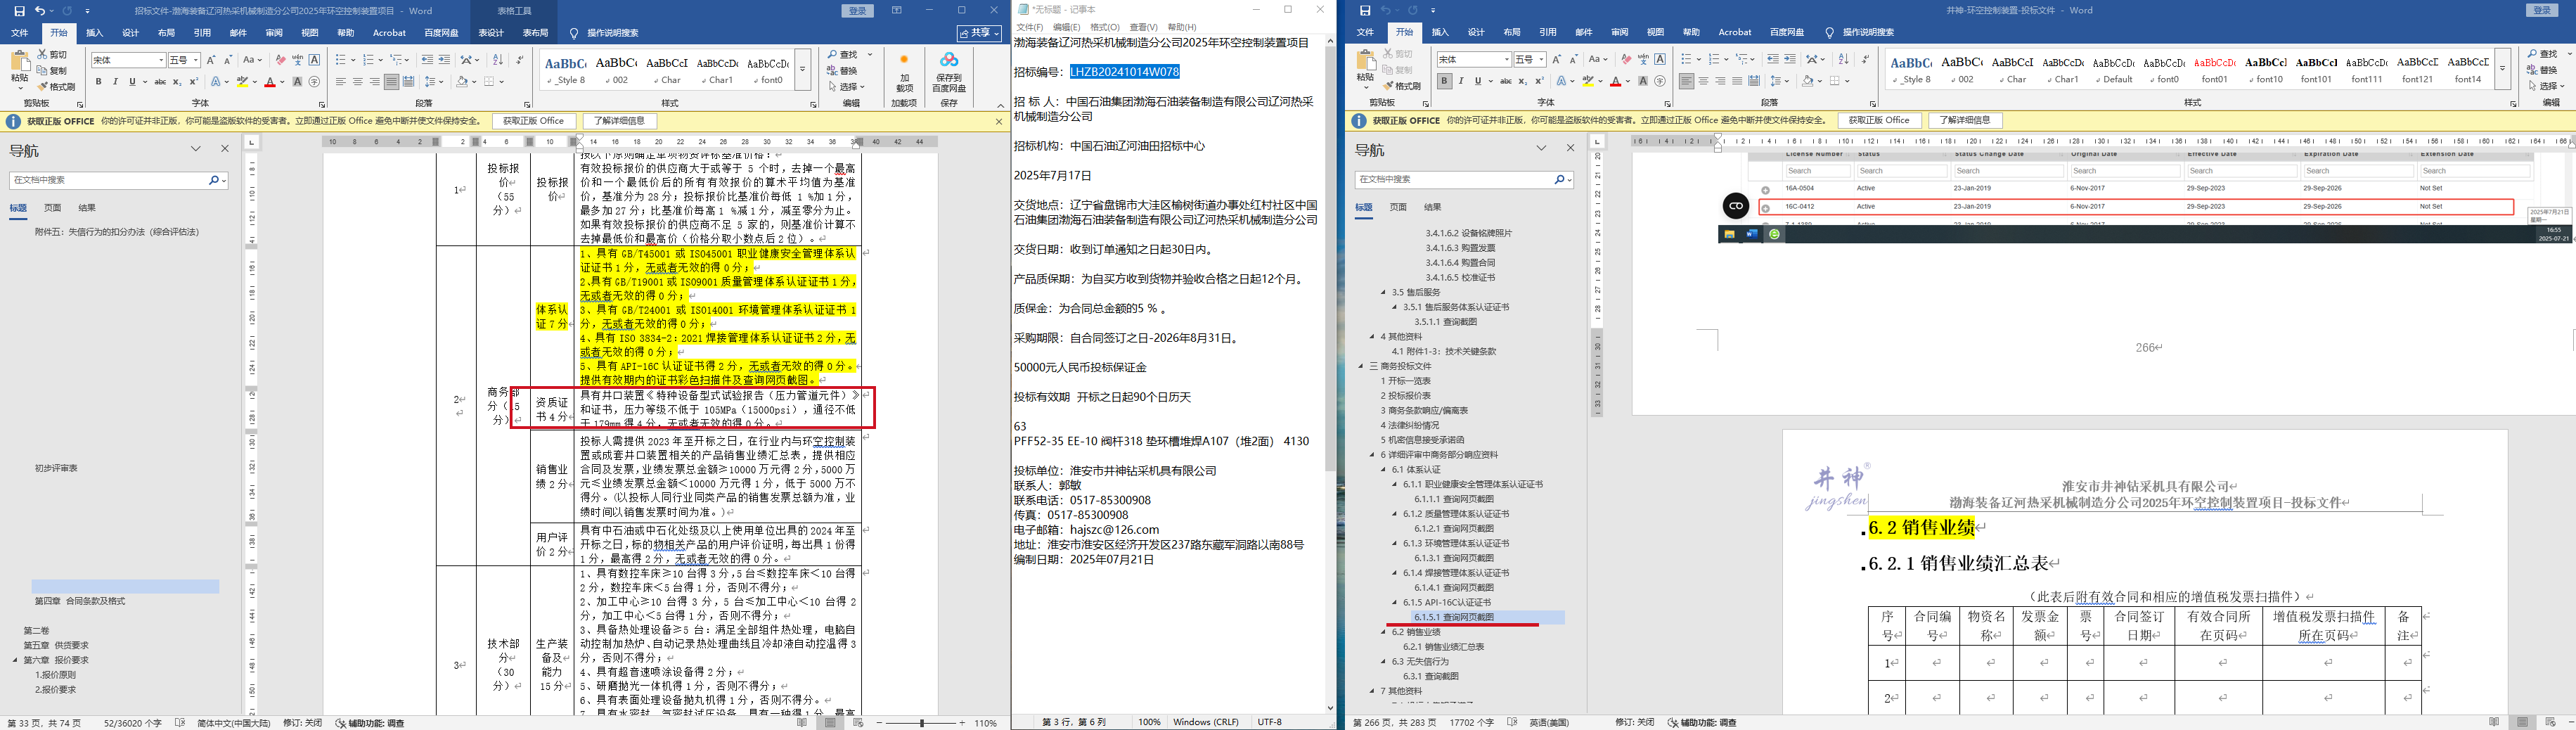Open 文件(F) menu in Notepad
This screenshot has width=2576, height=730.
tap(1029, 27)
